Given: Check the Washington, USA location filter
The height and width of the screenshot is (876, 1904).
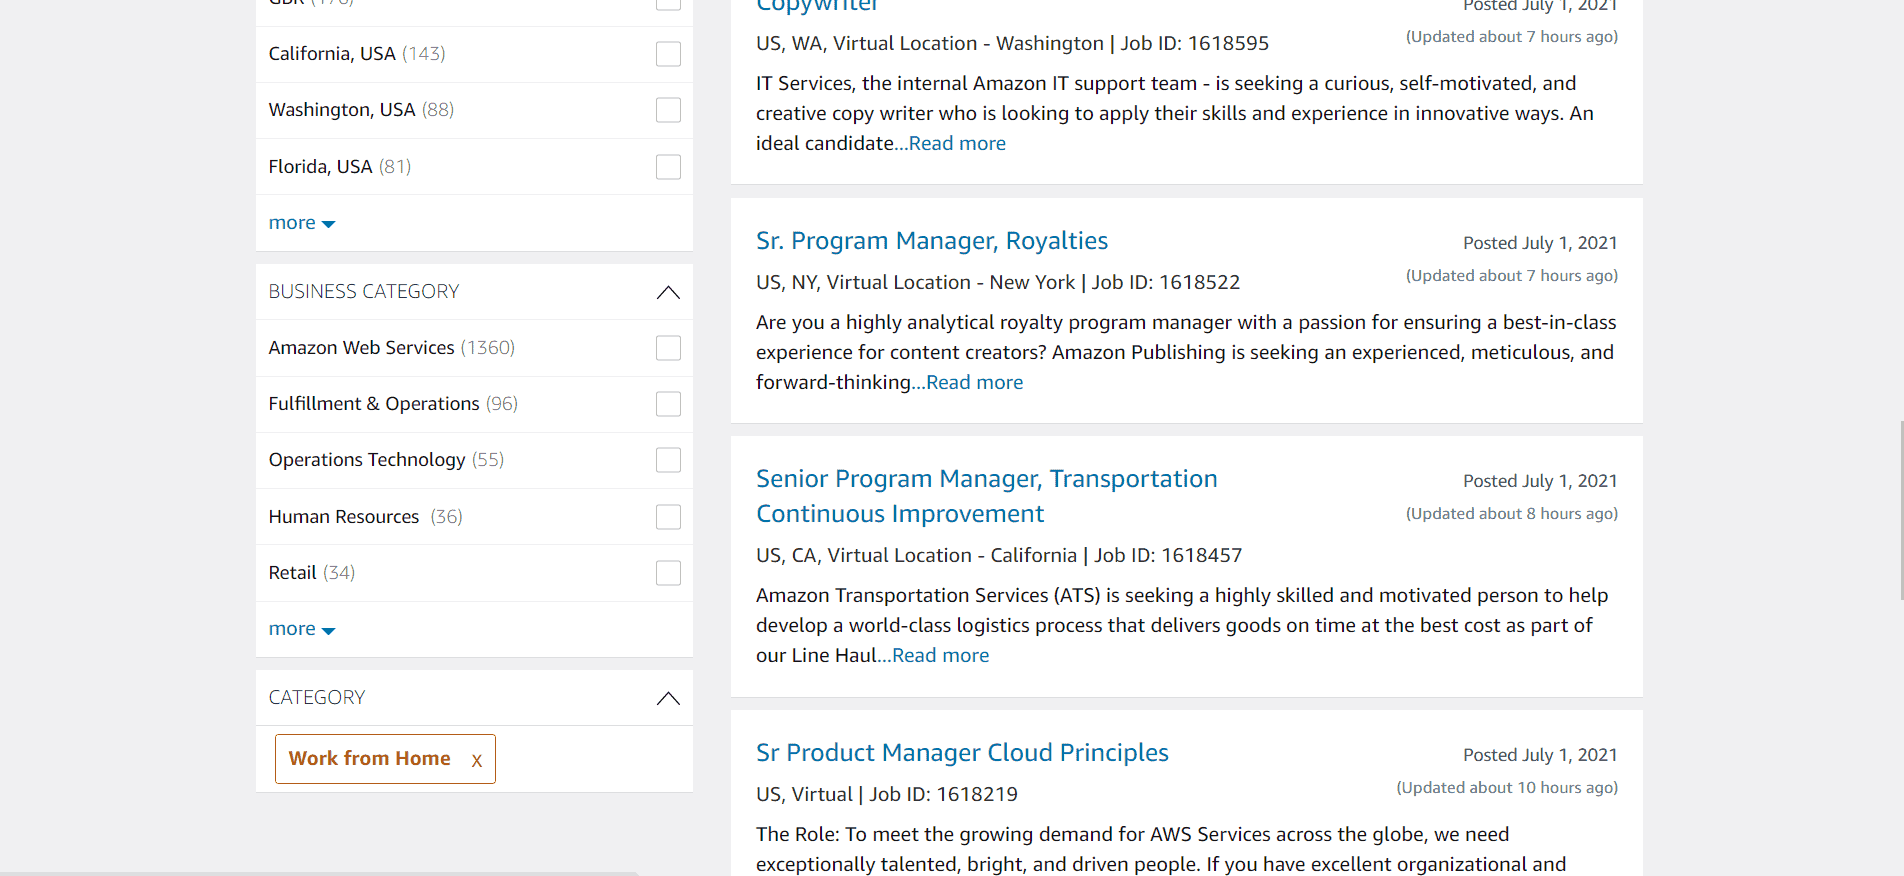Looking at the screenshot, I should [x=667, y=110].
